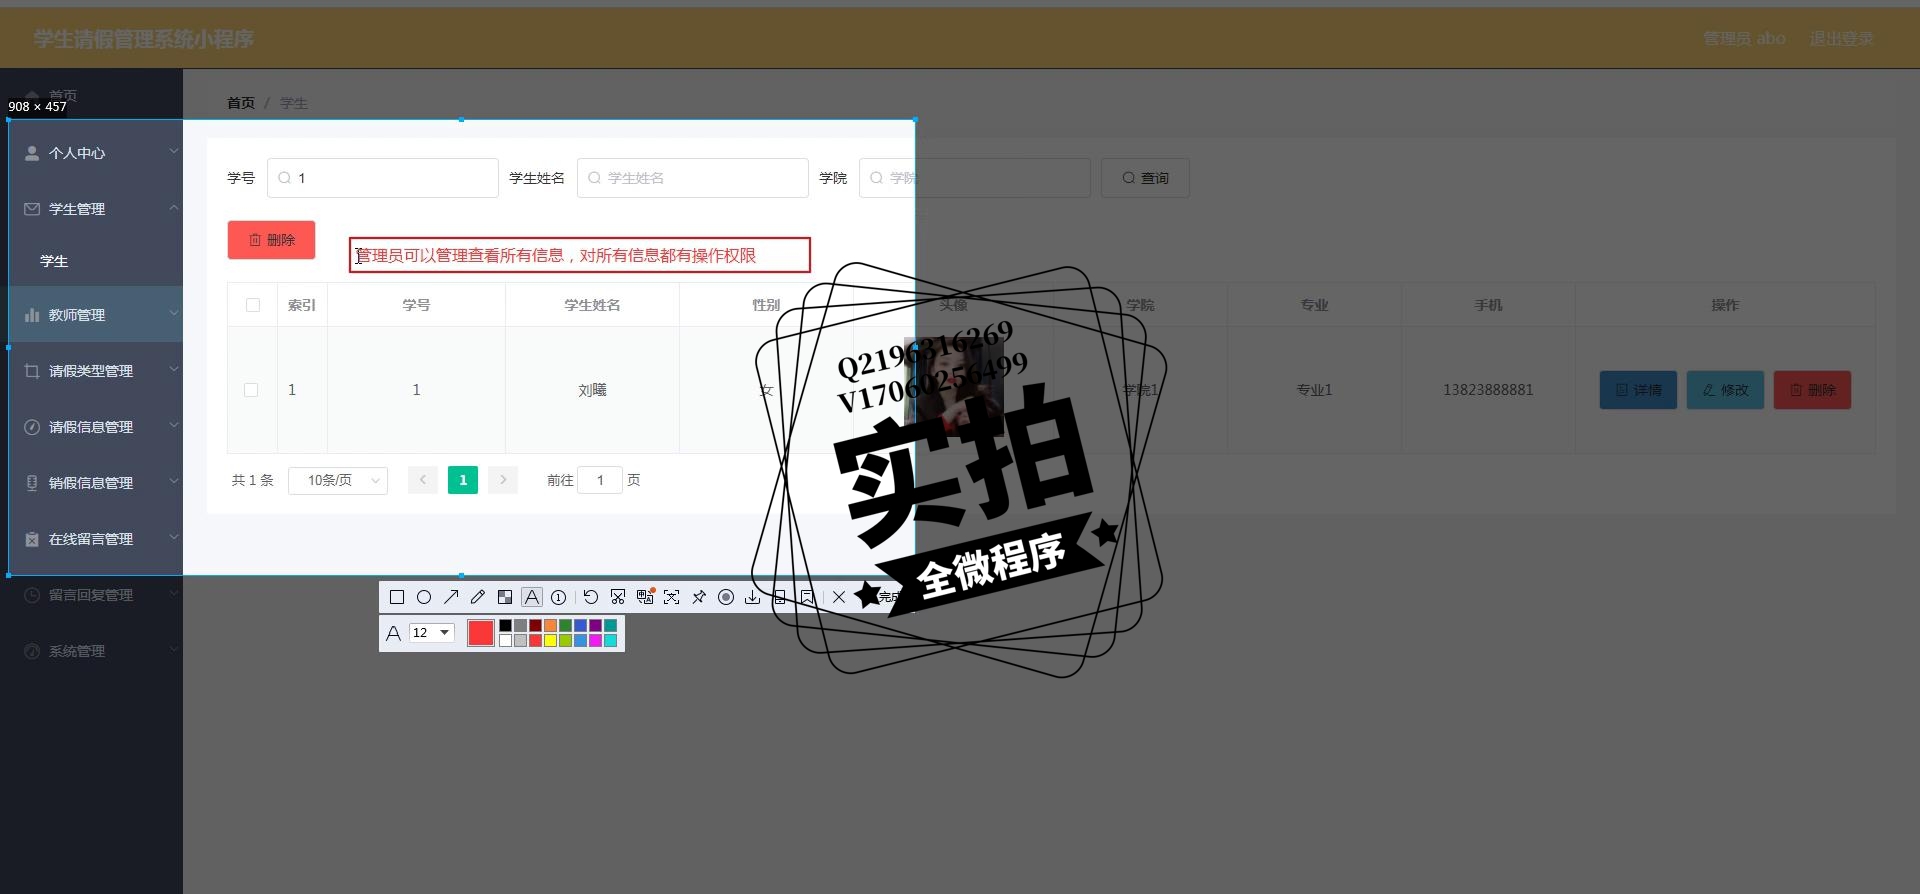Image resolution: width=1920 pixels, height=894 pixels.
Task: Expand 系统管理 with its chevron
Action: [x=173, y=650]
